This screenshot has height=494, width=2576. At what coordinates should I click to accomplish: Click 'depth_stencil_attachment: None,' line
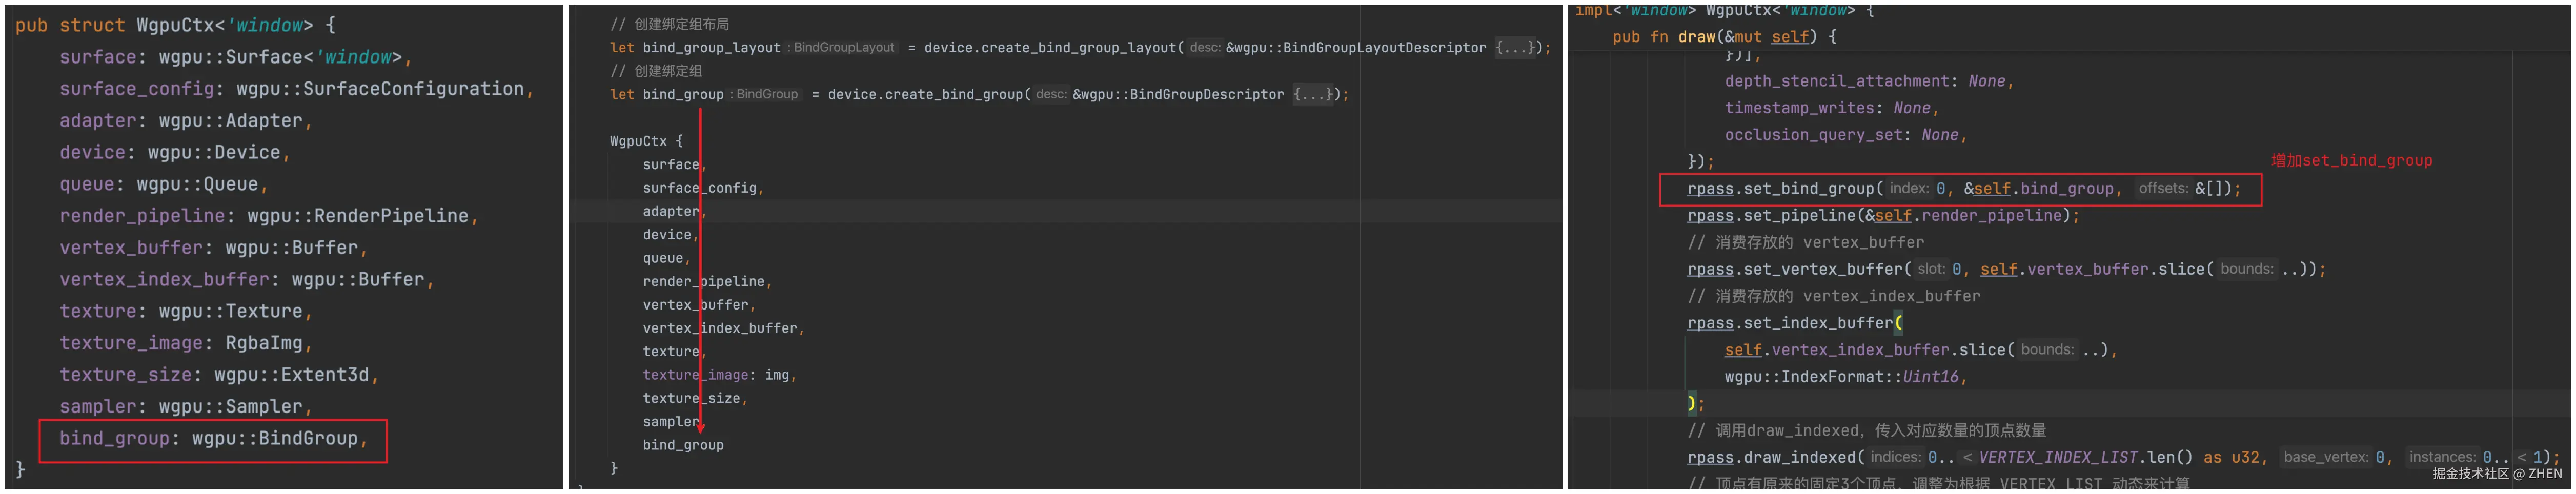(1869, 81)
